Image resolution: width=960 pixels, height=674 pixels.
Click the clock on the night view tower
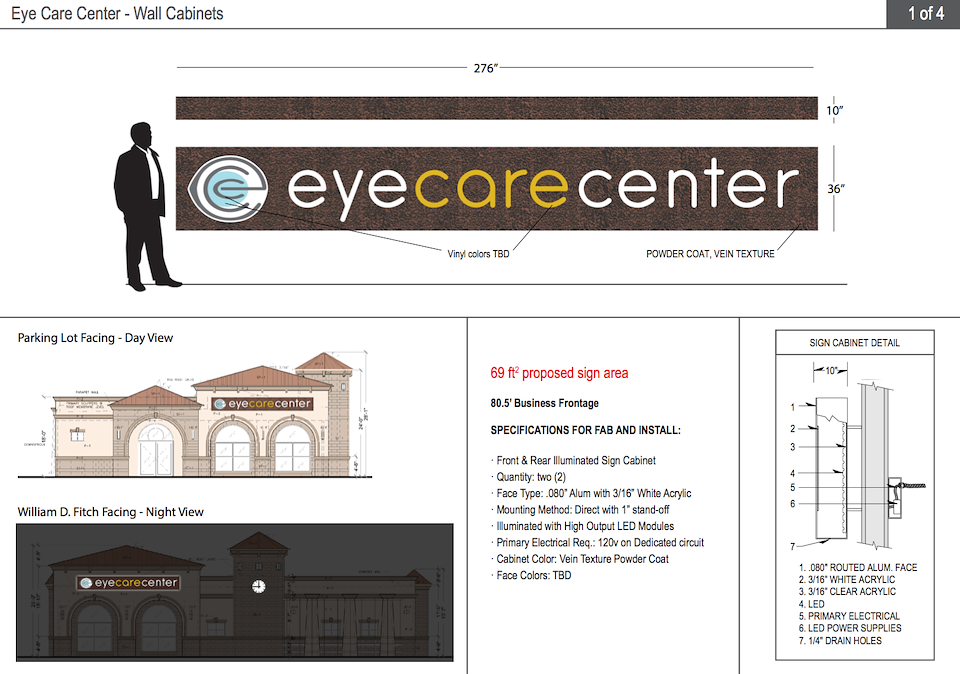tap(259, 586)
